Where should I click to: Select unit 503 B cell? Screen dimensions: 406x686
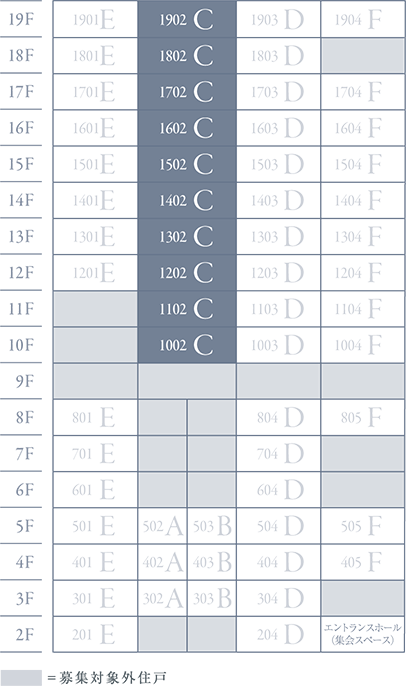pyautogui.click(x=212, y=526)
